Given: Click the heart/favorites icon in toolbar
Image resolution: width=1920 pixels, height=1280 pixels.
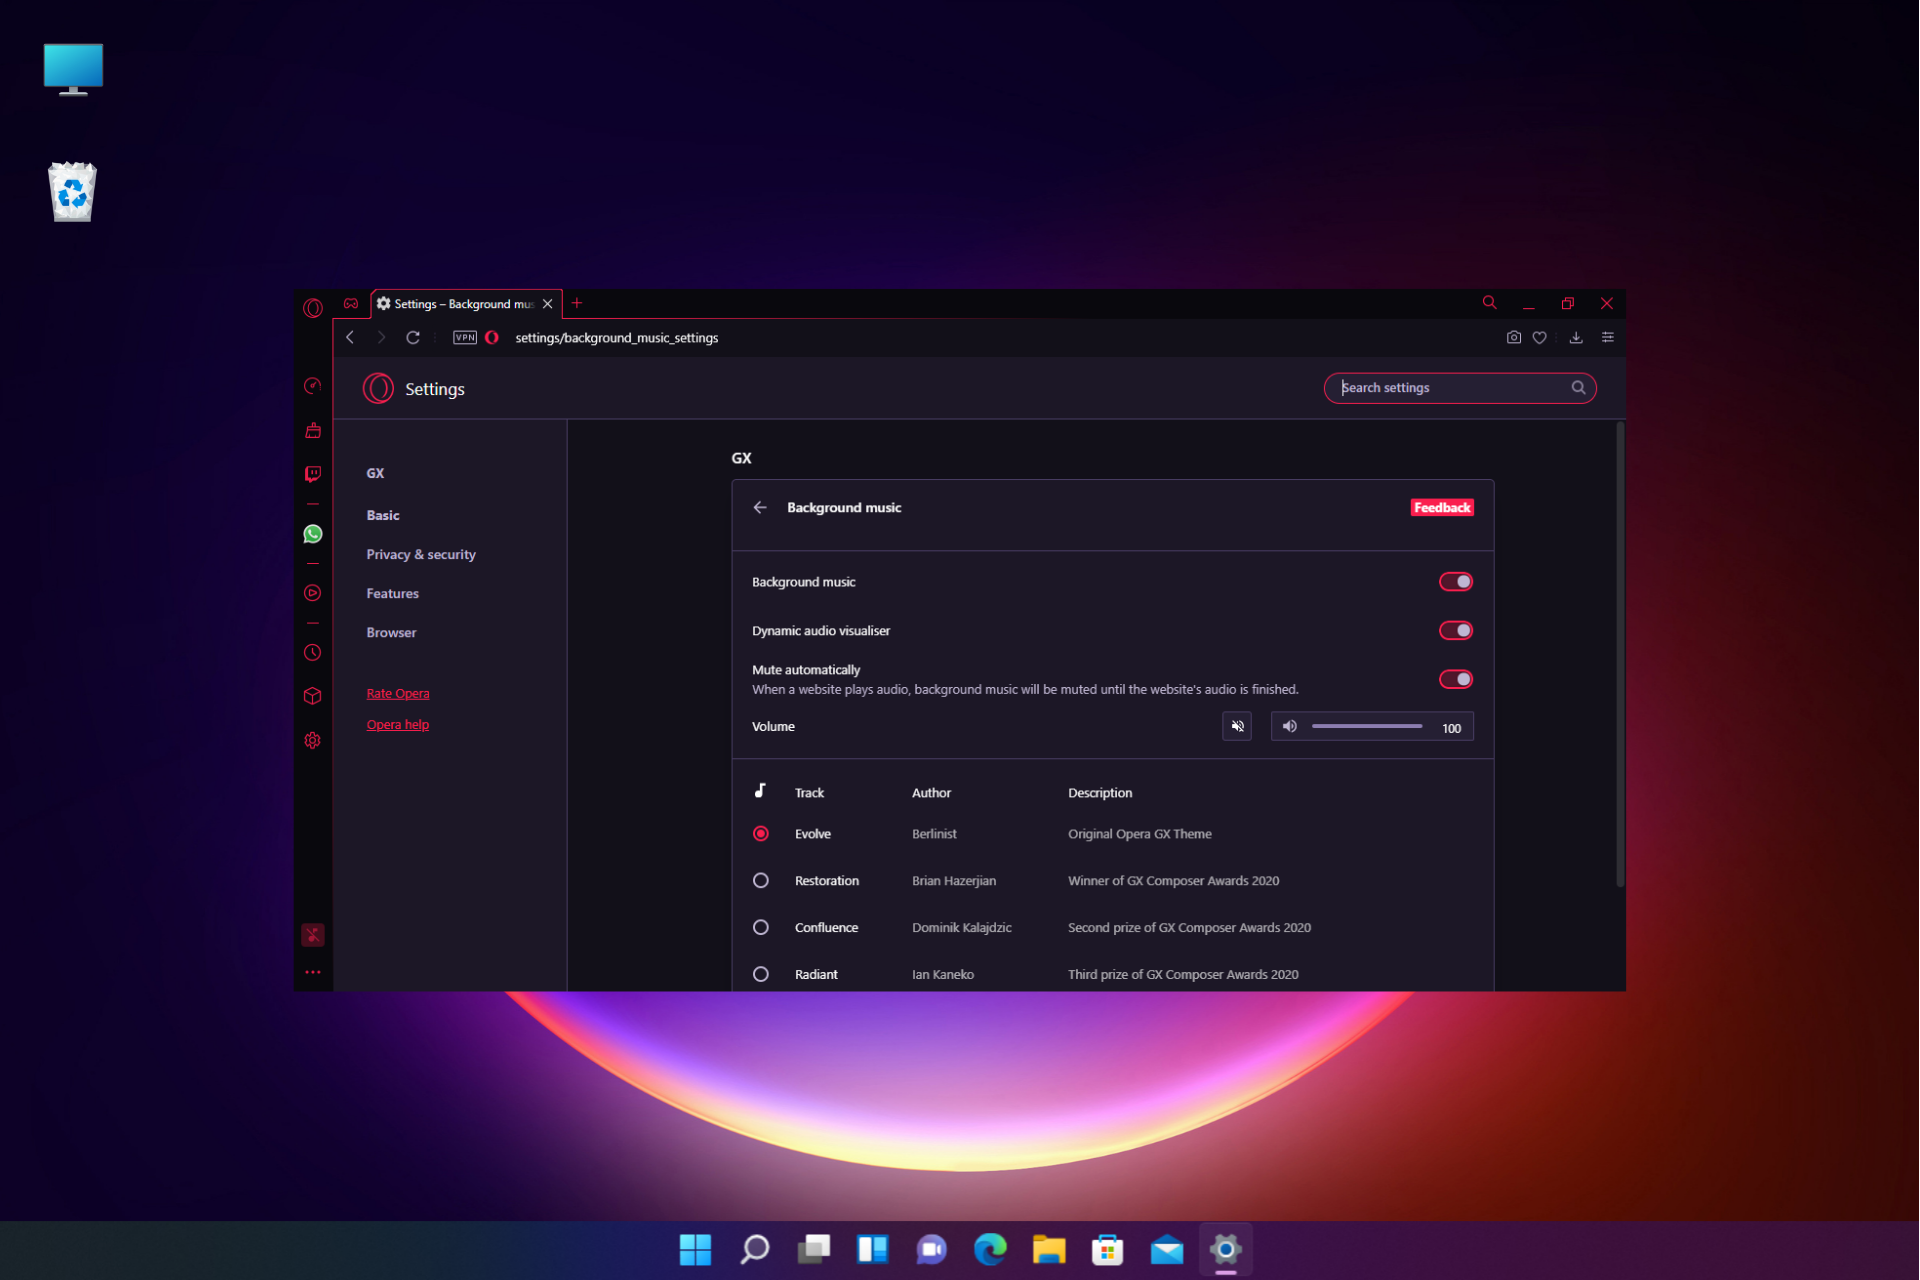Looking at the screenshot, I should [x=1540, y=337].
